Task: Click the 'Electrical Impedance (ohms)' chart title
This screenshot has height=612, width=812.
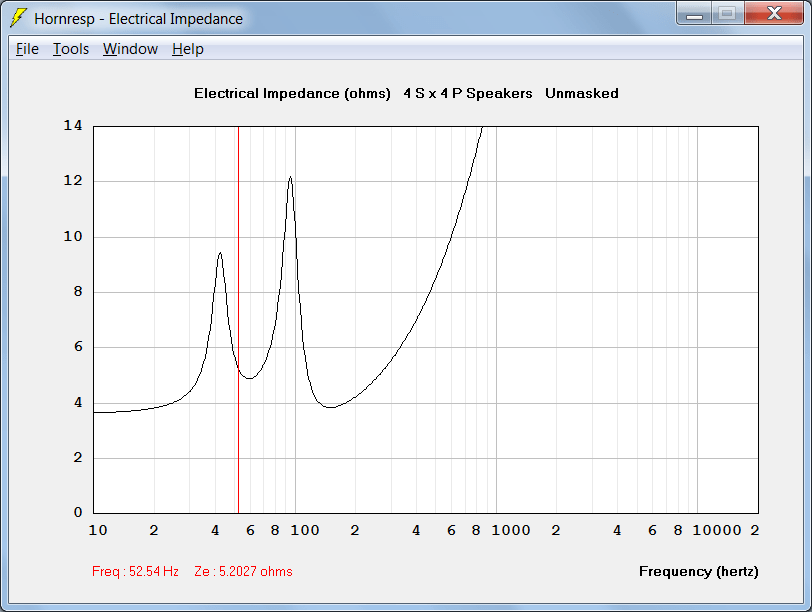Action: click(292, 93)
